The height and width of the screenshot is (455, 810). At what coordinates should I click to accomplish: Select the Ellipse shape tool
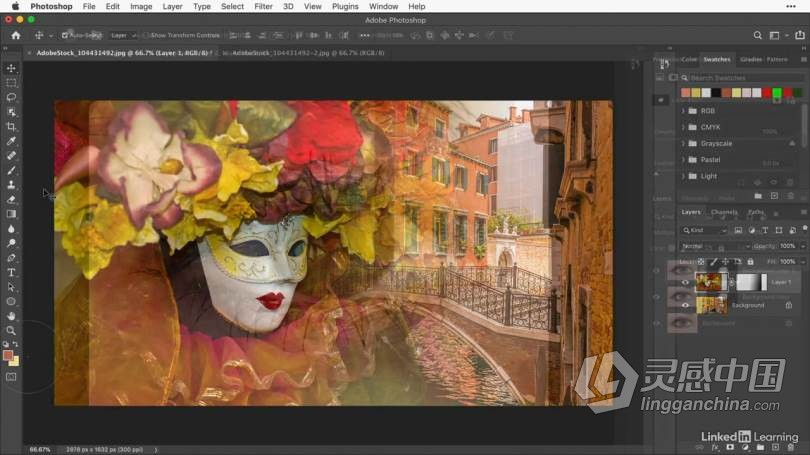coord(11,301)
